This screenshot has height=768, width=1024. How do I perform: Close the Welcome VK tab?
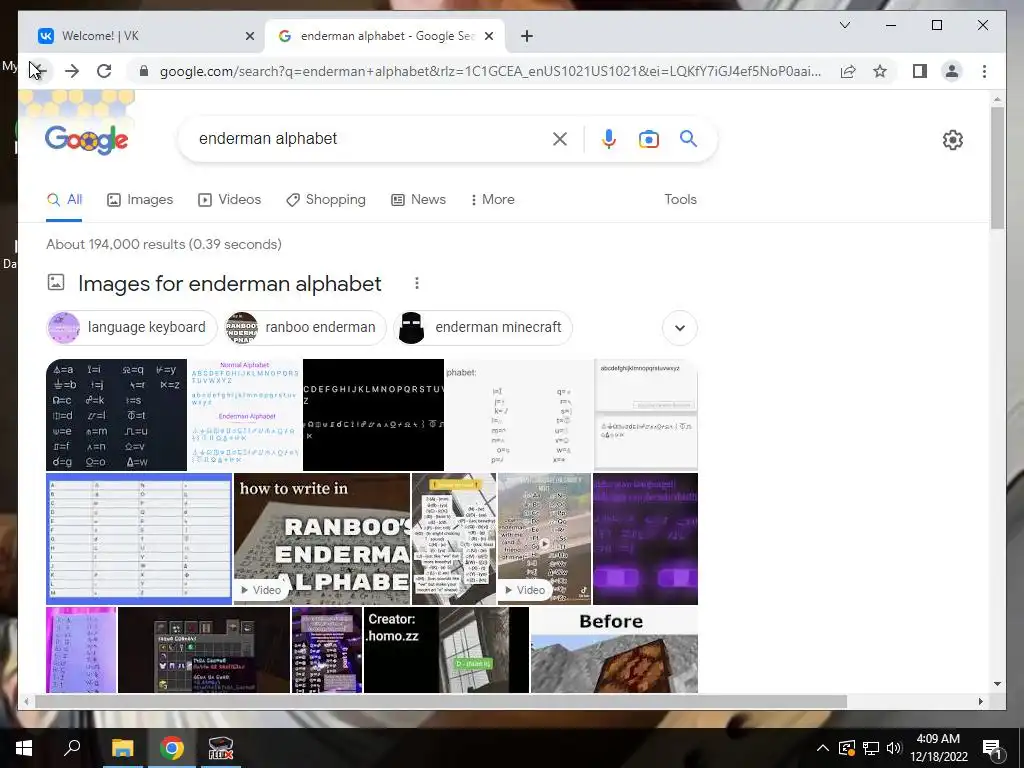(249, 36)
